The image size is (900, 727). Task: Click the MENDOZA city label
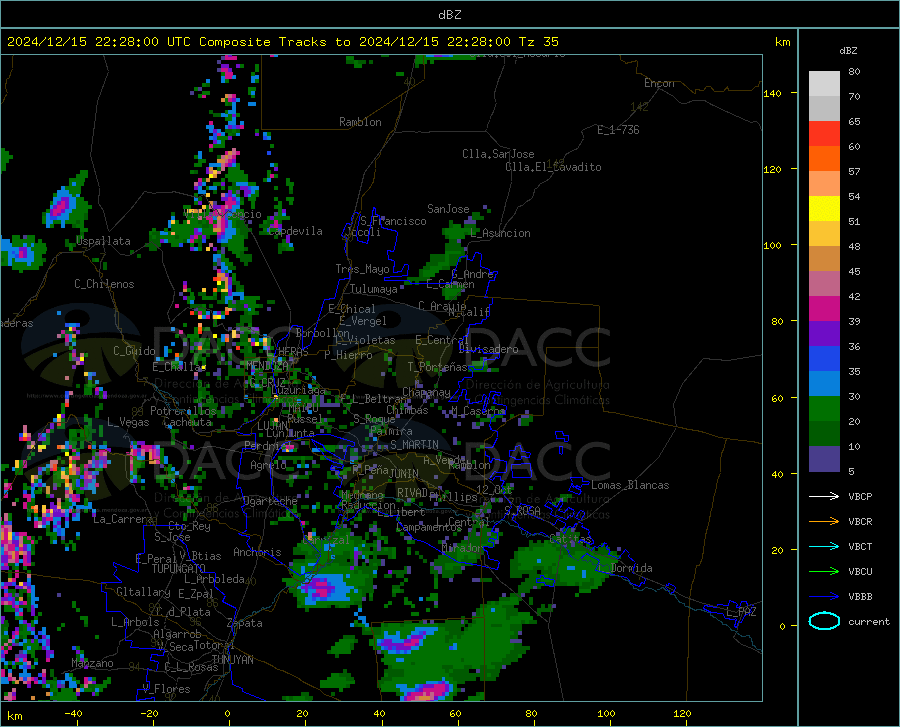click(x=267, y=365)
